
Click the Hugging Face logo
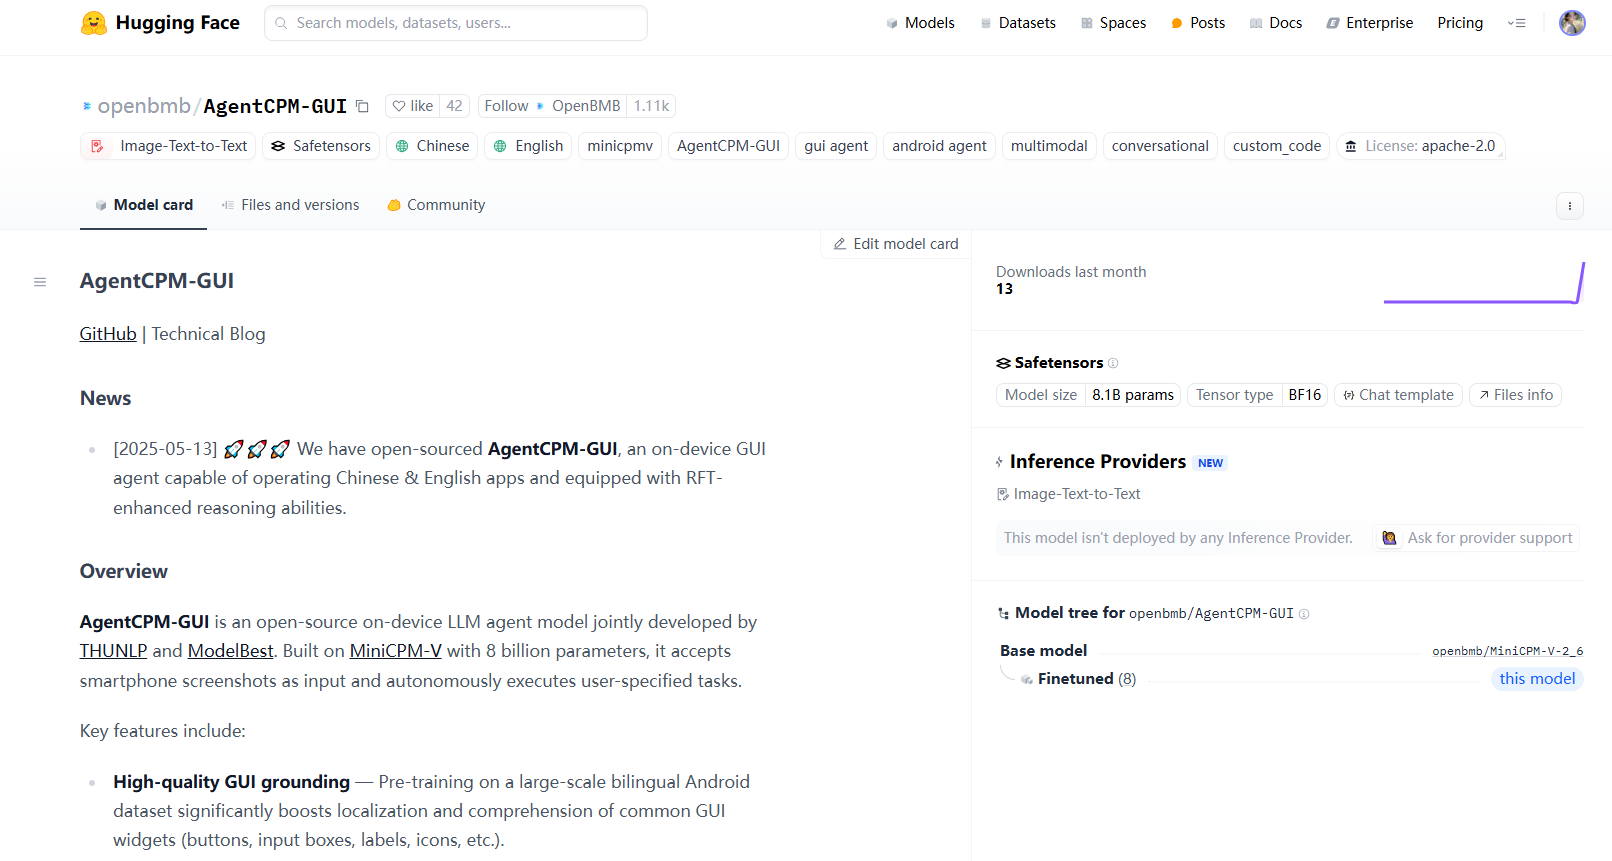pos(160,22)
